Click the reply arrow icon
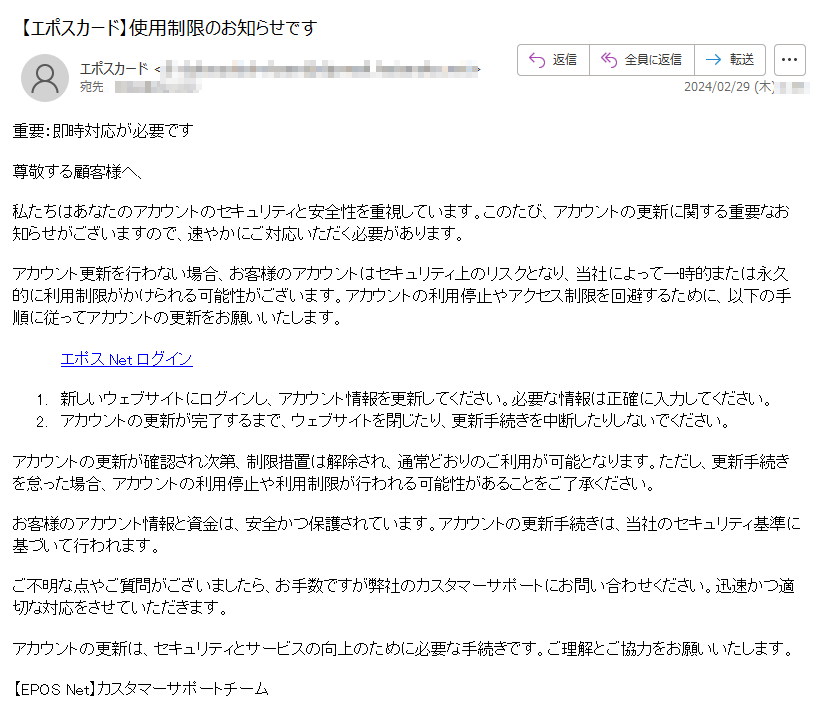 (537, 60)
